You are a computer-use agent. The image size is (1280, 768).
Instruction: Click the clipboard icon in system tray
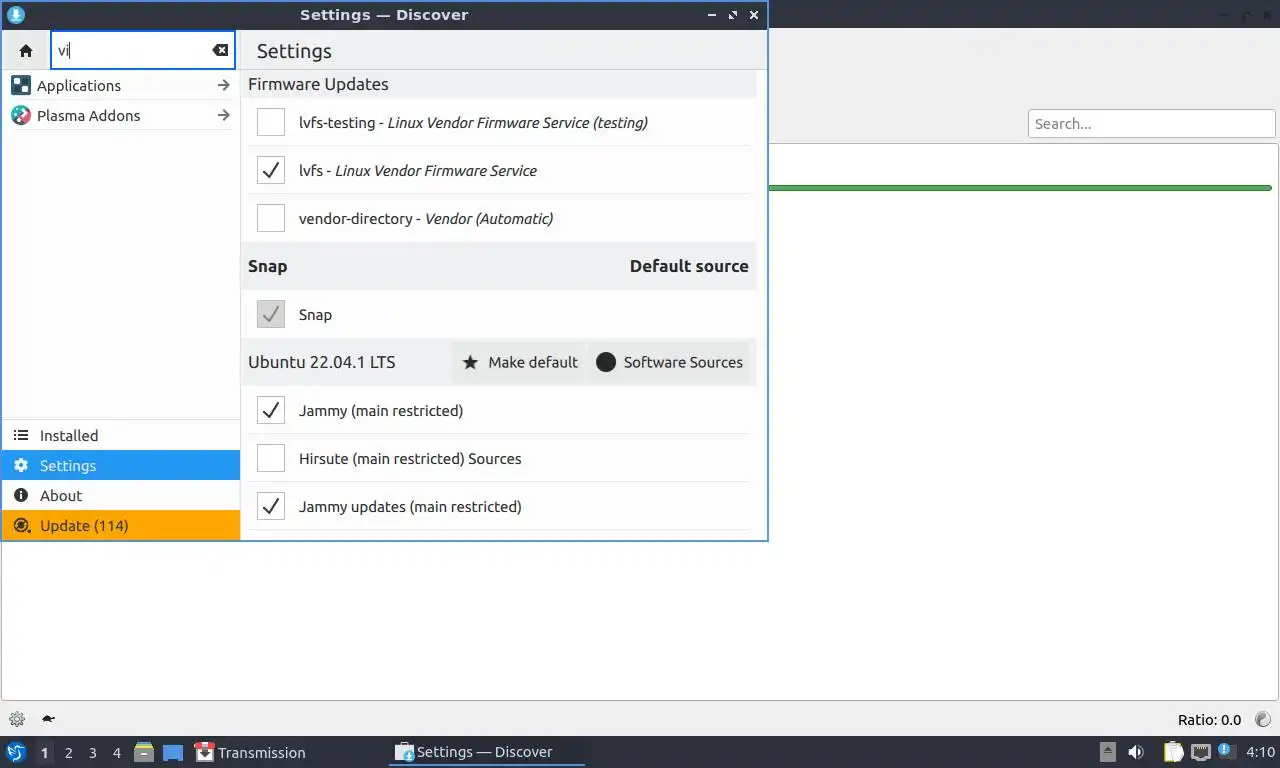[1174, 752]
